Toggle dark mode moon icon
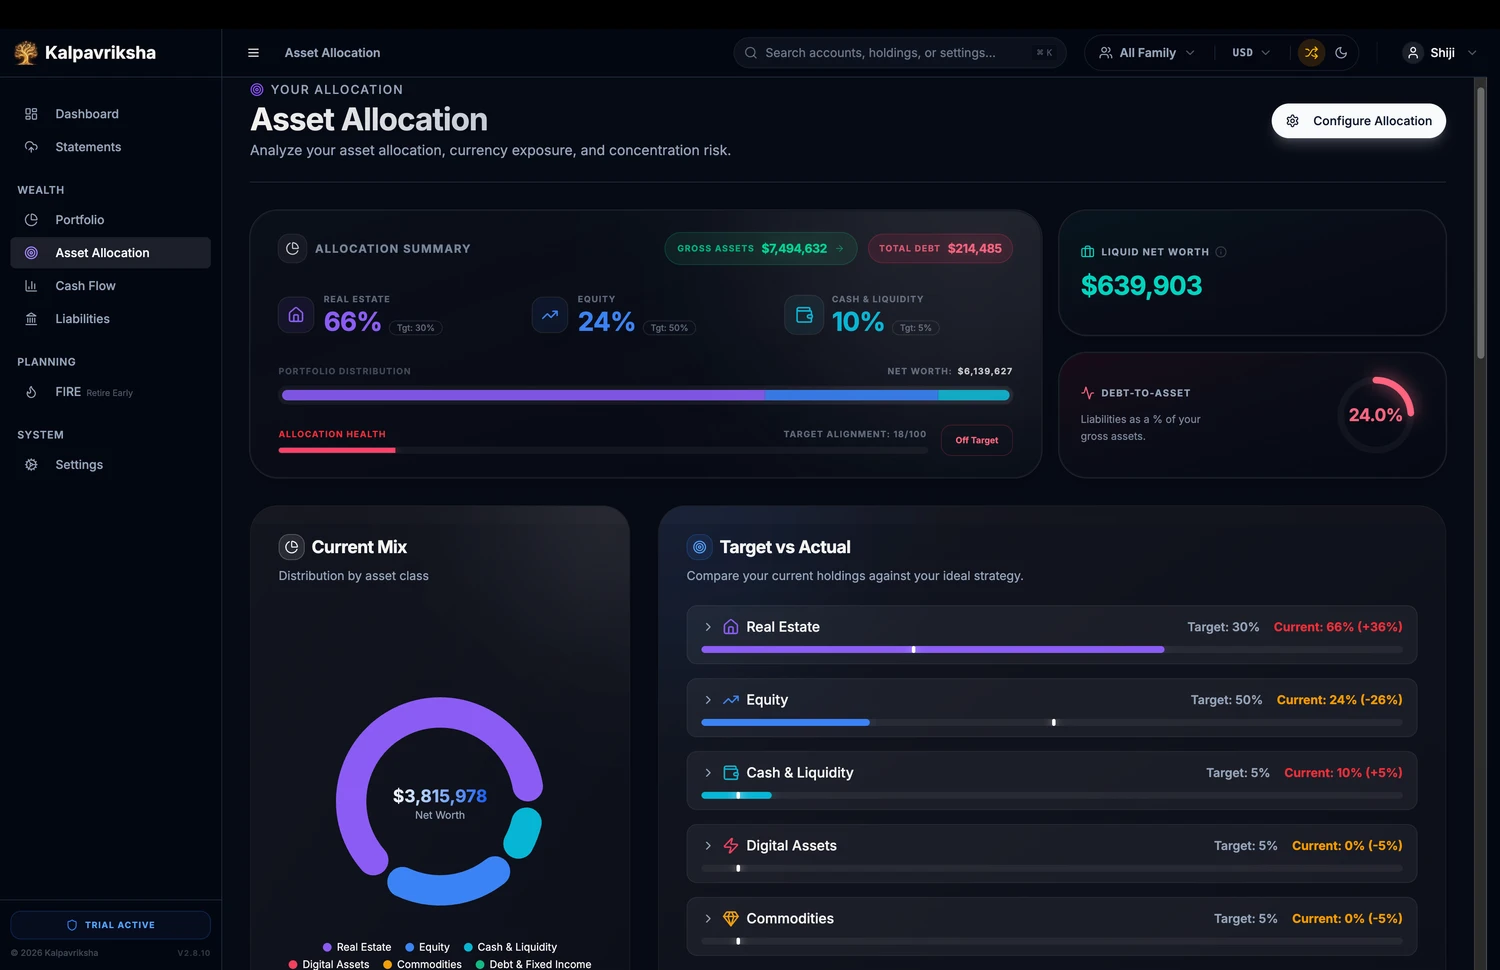The image size is (1500, 970). 1341,53
